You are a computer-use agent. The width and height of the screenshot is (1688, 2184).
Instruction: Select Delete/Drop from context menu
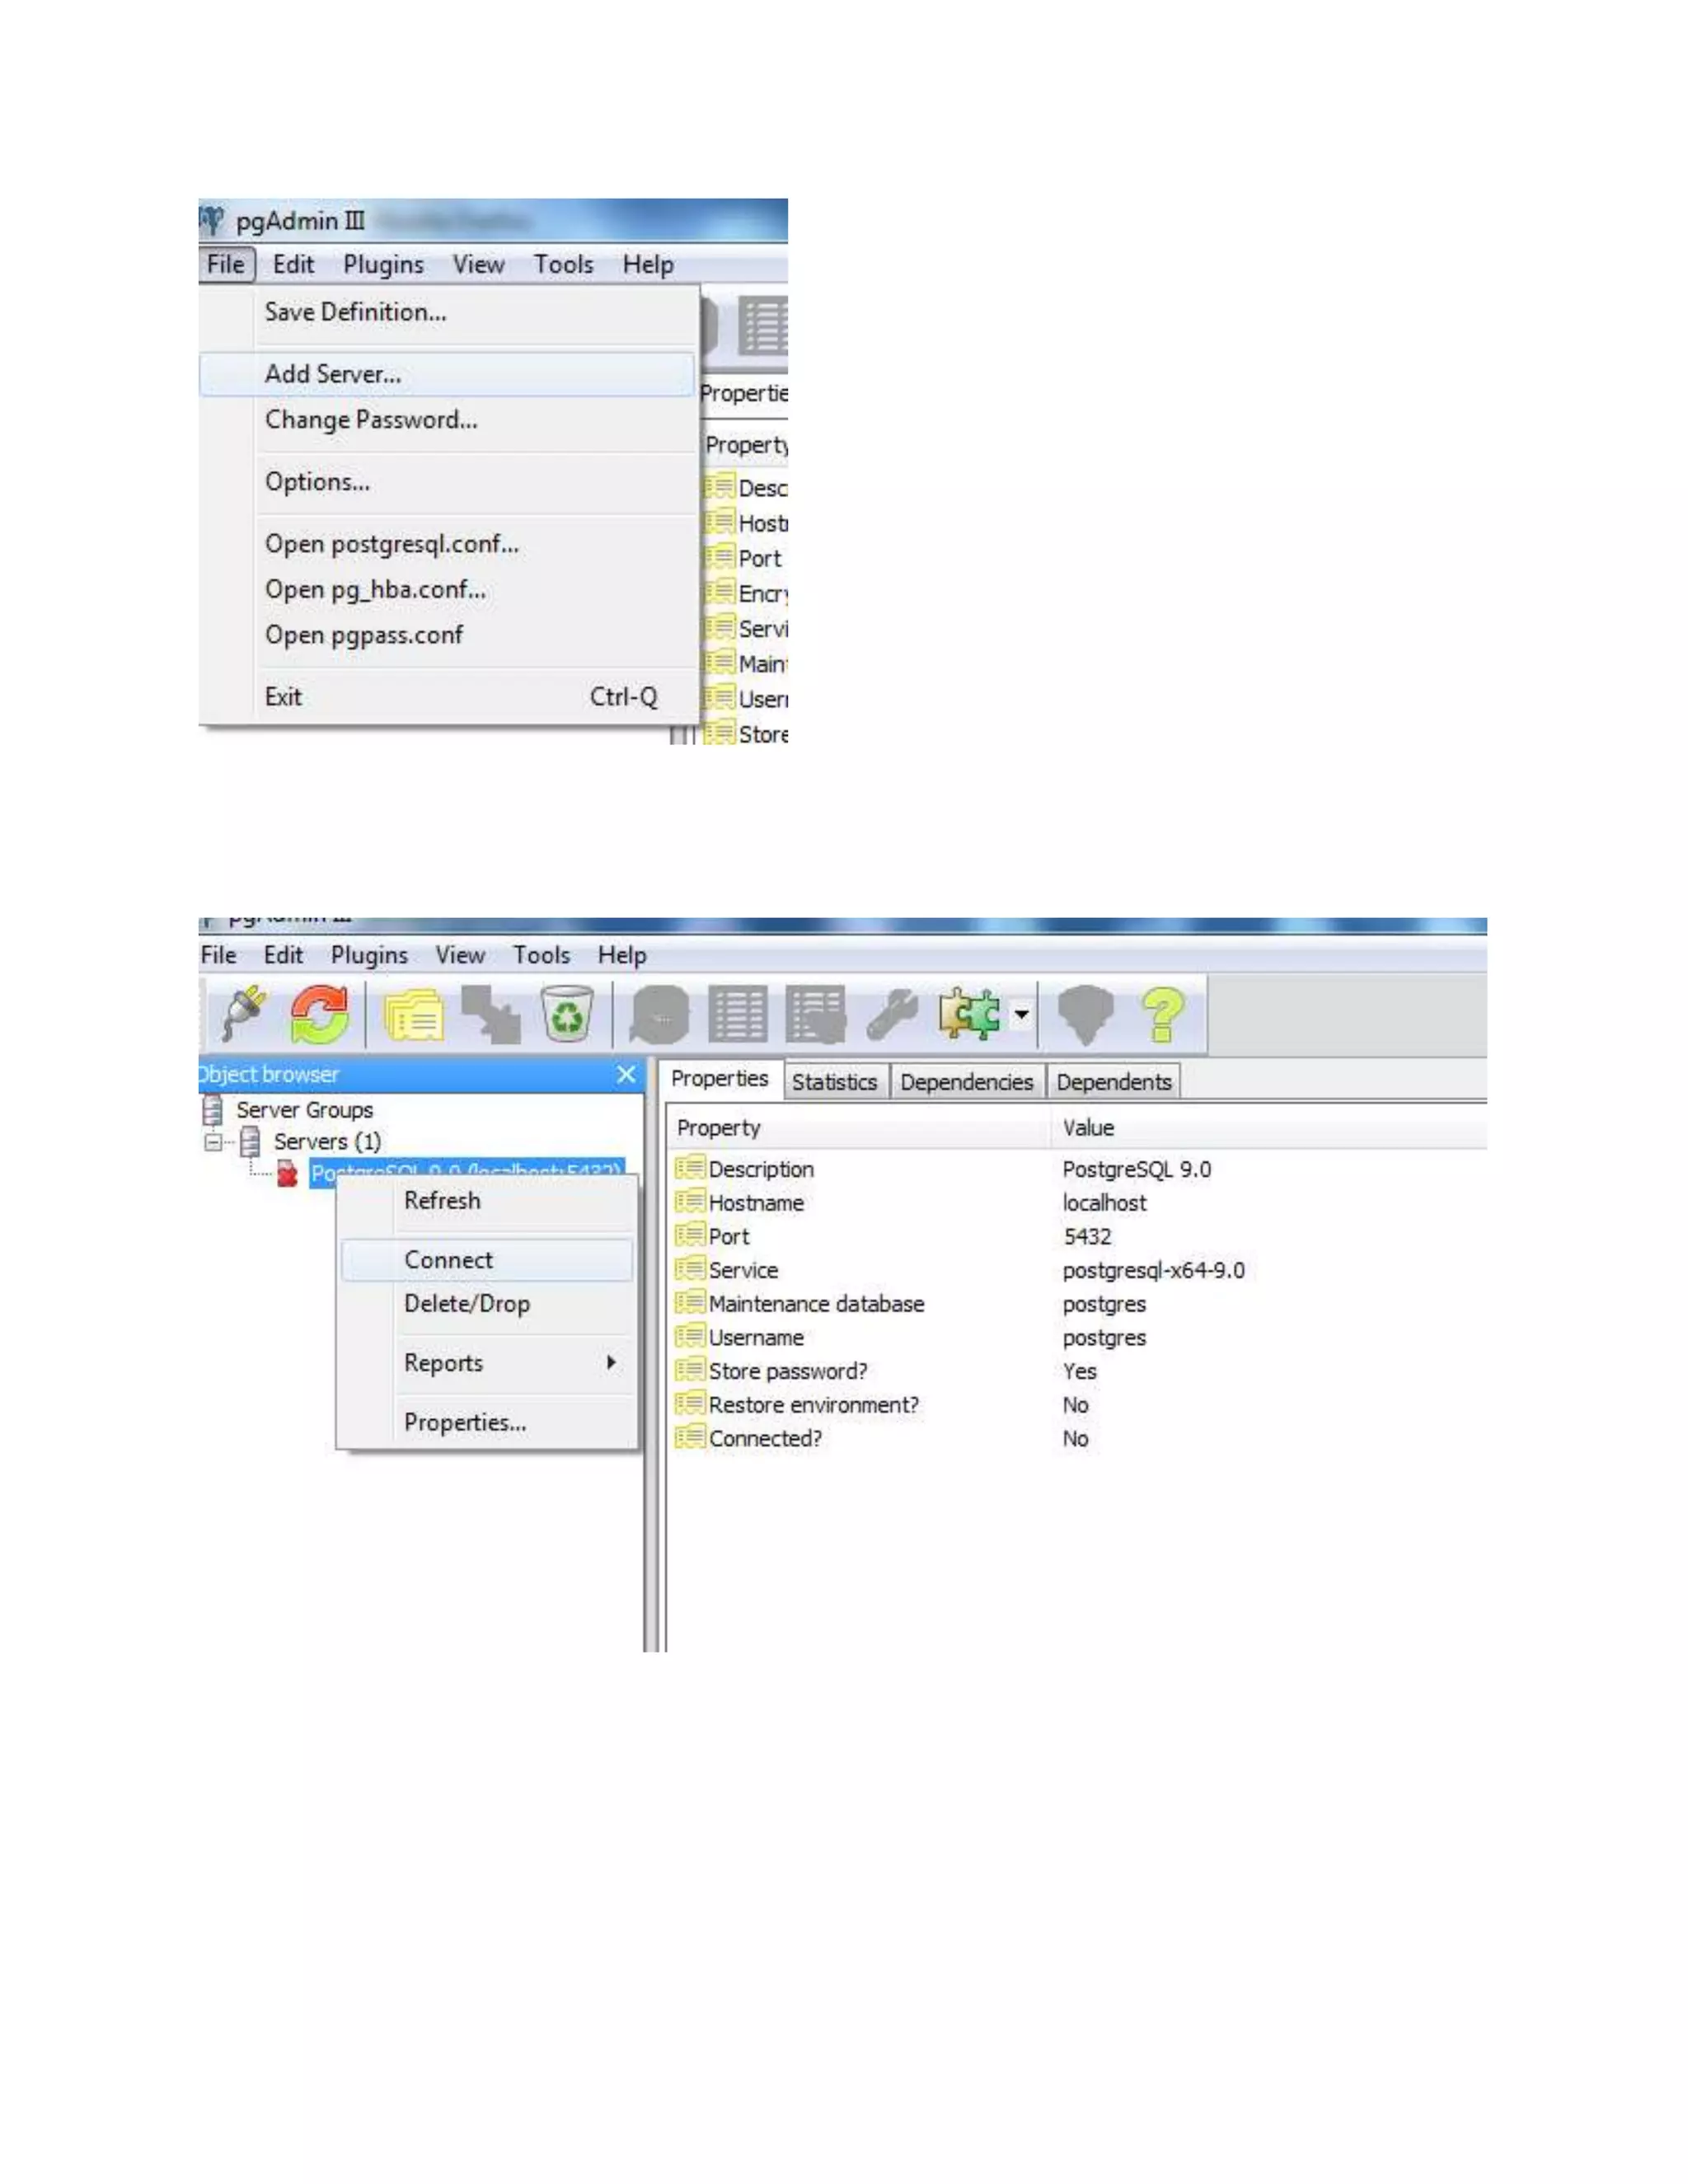[x=467, y=1304]
